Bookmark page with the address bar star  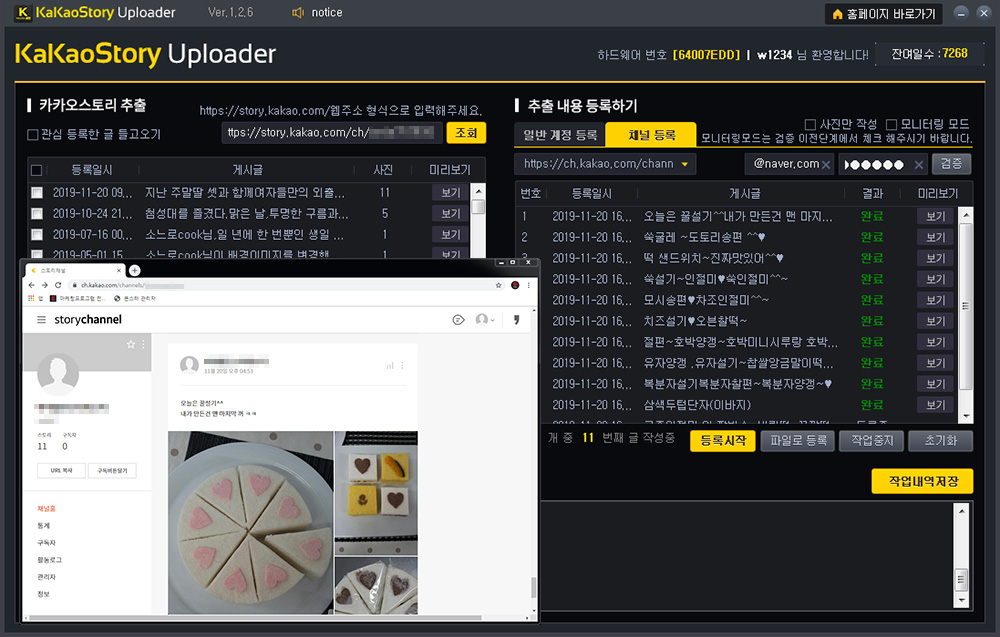click(498, 285)
